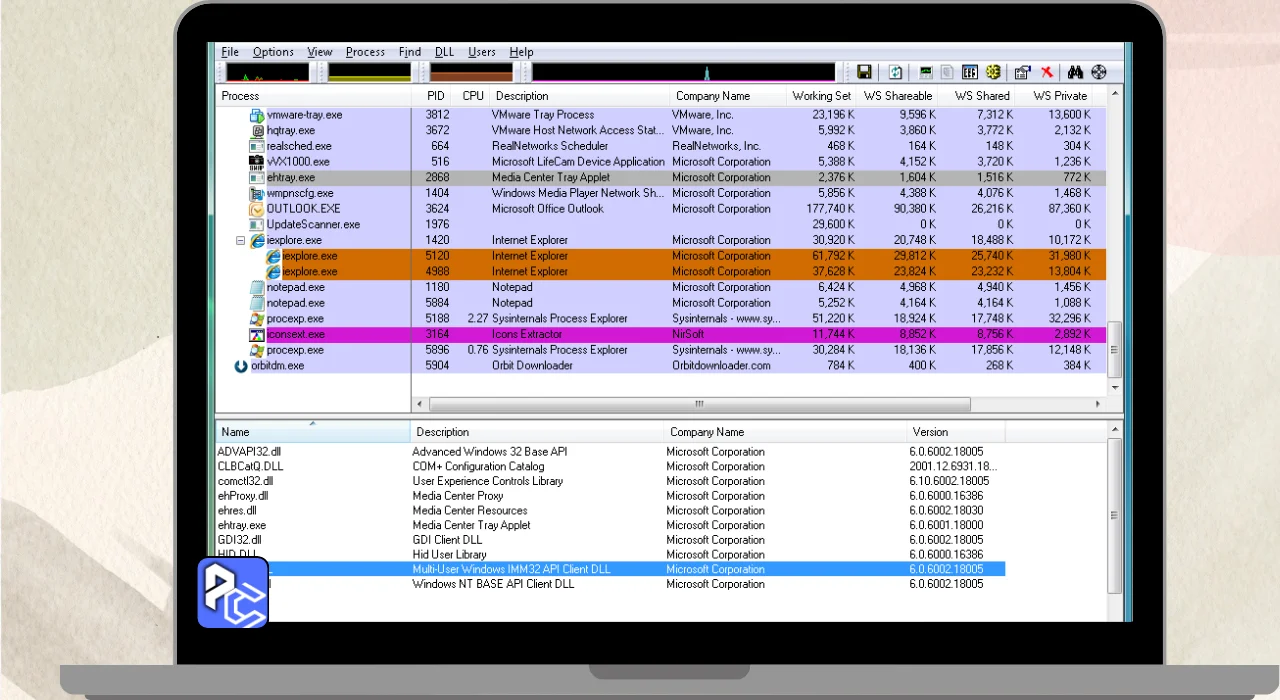Open System Information via the graph monitor icon
This screenshot has width=1280, height=700.
(x=925, y=72)
